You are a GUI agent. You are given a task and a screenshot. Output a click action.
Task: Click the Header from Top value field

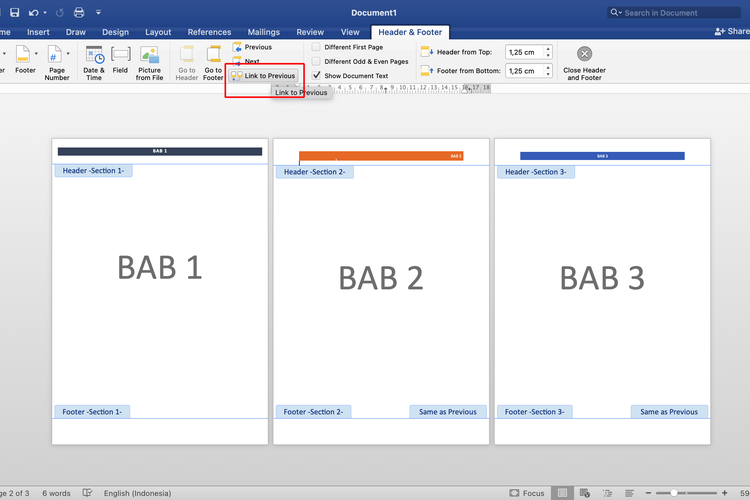tap(524, 52)
